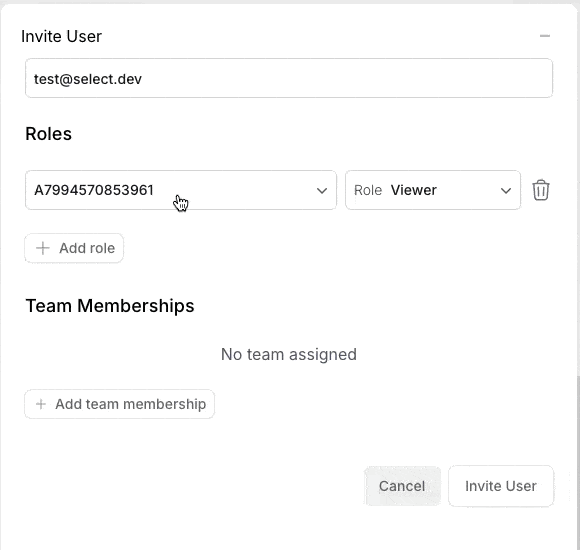Click the vertical scrollbar on the right edge
580x550 pixels.
coord(578,462)
